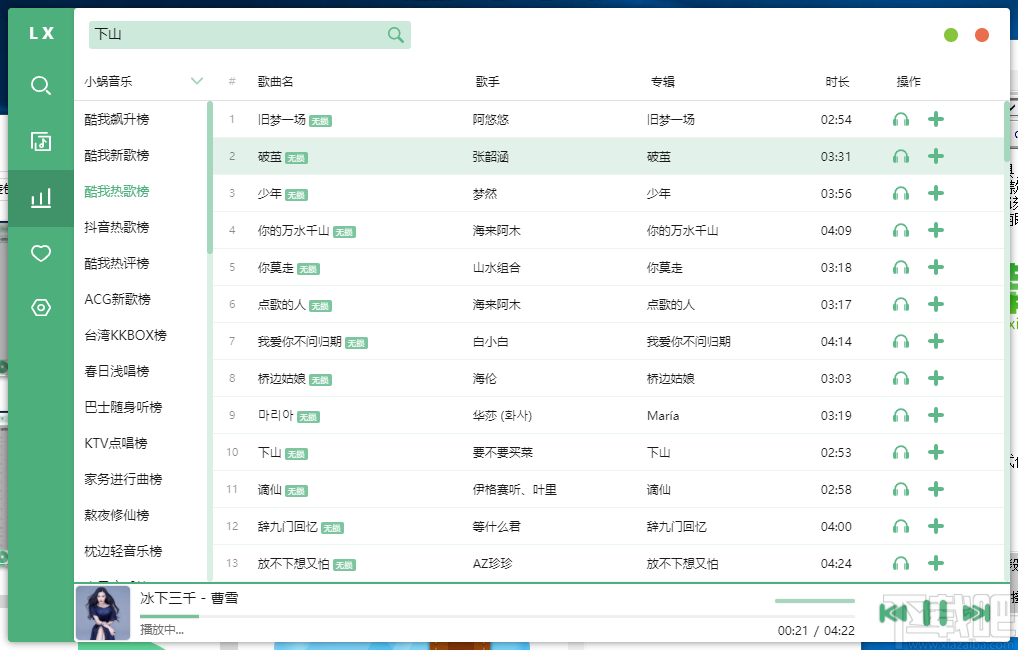Open the search page from the sidebar
Viewport: 1018px width, 650px height.
[40, 86]
